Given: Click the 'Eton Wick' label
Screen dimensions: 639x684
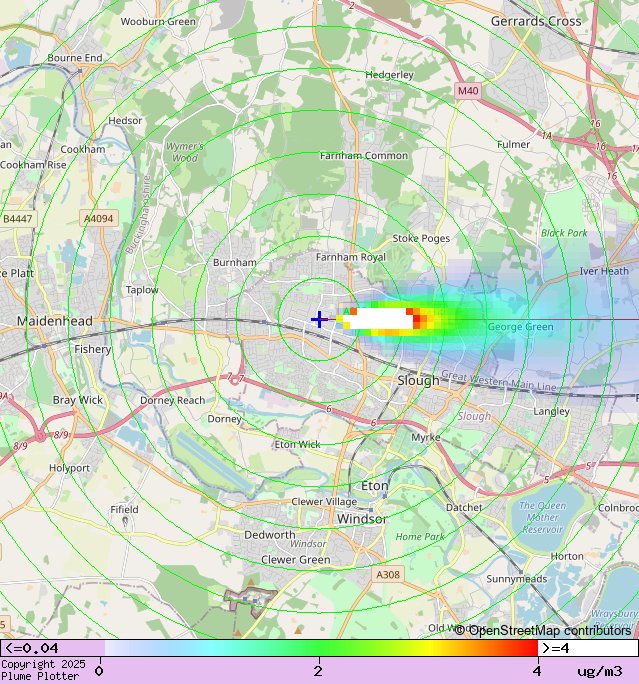Looking at the screenshot, I should click(297, 445).
